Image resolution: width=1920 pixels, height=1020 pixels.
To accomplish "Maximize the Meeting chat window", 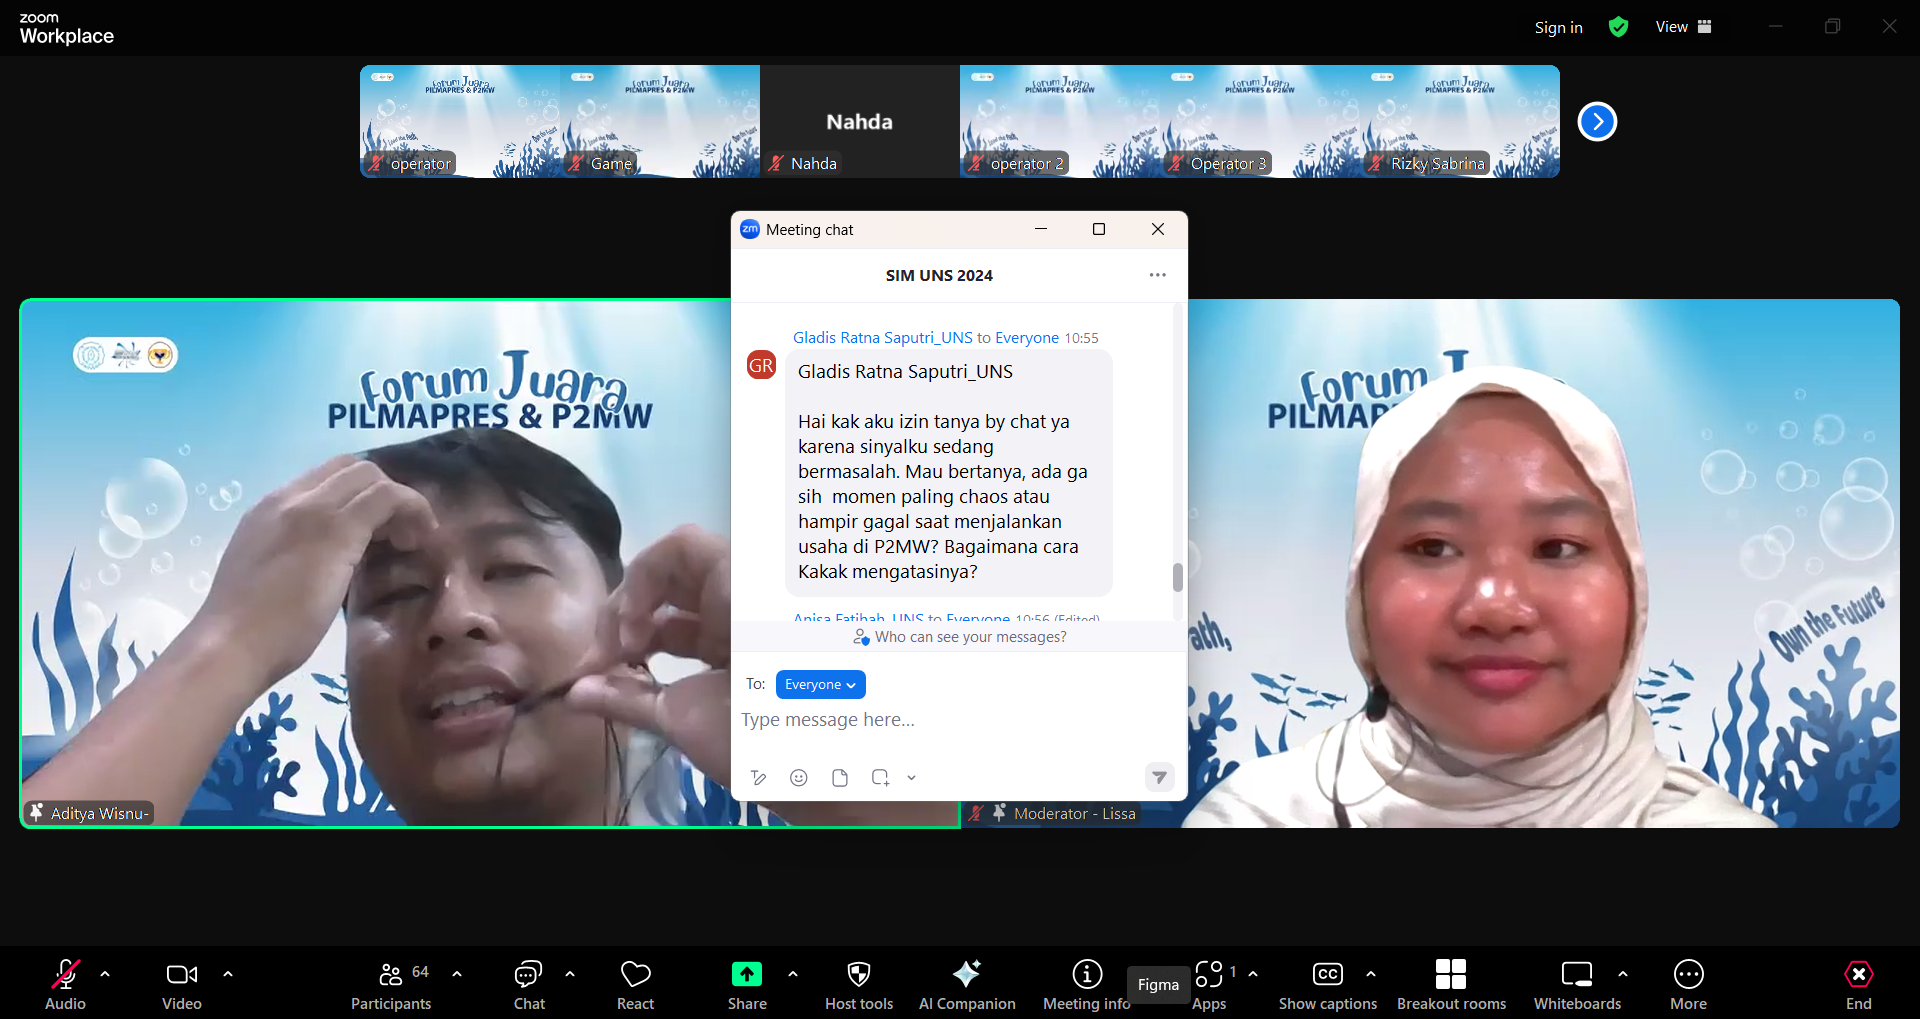I will click(1099, 229).
